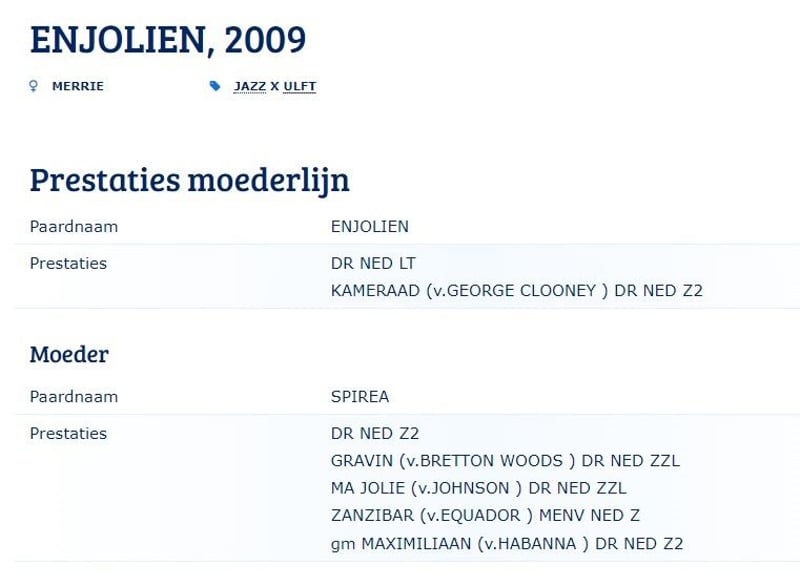Click the Paardnaam label under Prestaties moederlijn
Screen dimensions: 800x586
point(74,226)
